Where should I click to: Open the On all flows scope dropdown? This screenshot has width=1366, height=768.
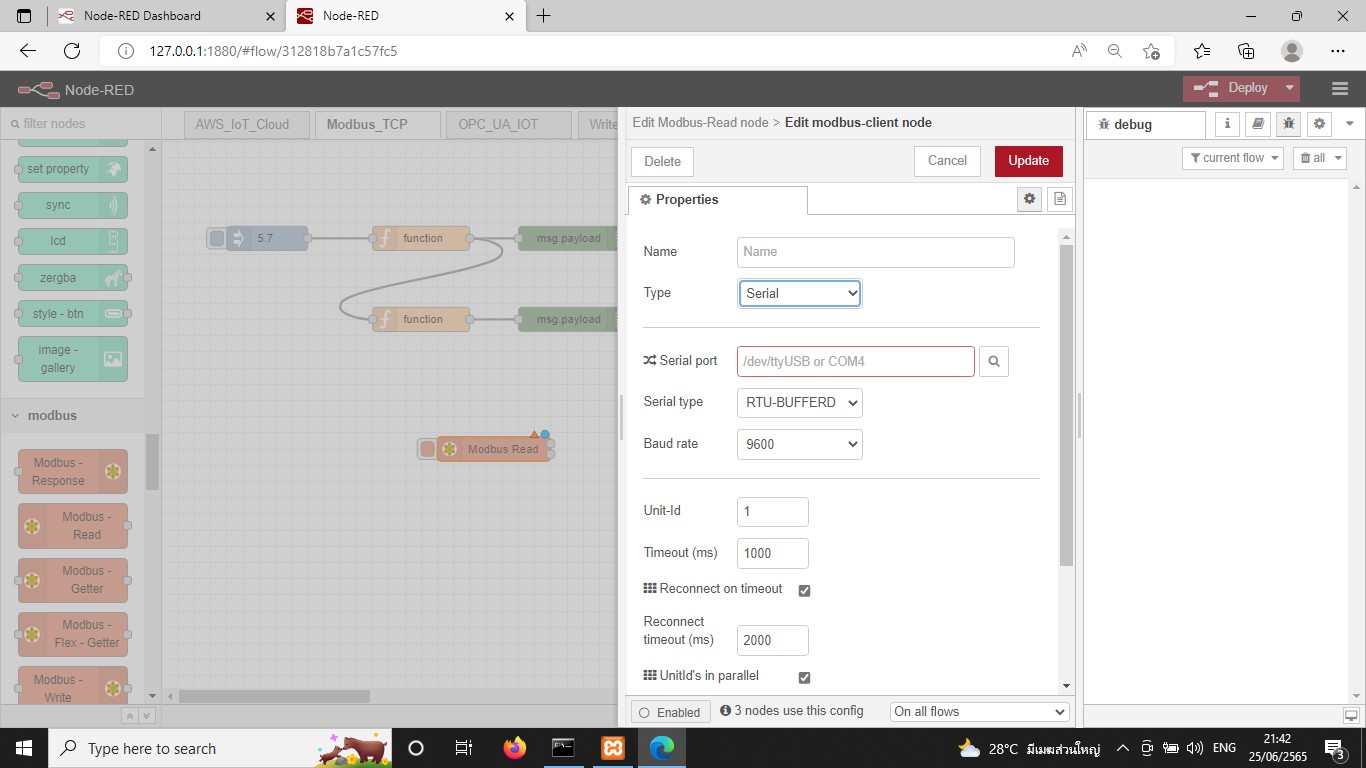[980, 712]
